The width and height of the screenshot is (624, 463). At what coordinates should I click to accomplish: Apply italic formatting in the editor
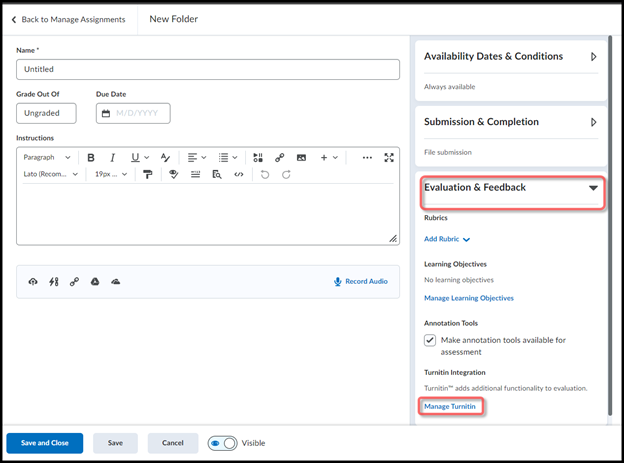point(112,158)
